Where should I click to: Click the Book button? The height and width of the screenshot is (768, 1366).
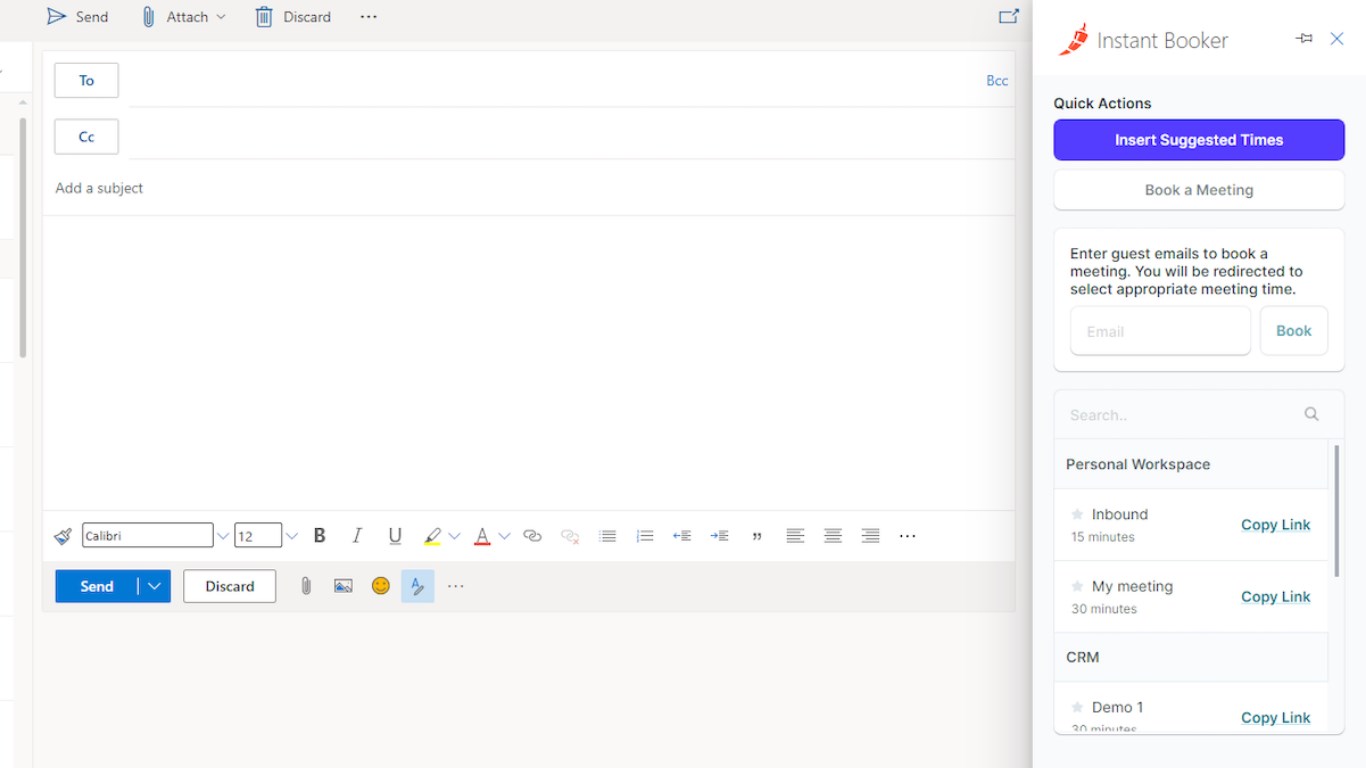1294,331
